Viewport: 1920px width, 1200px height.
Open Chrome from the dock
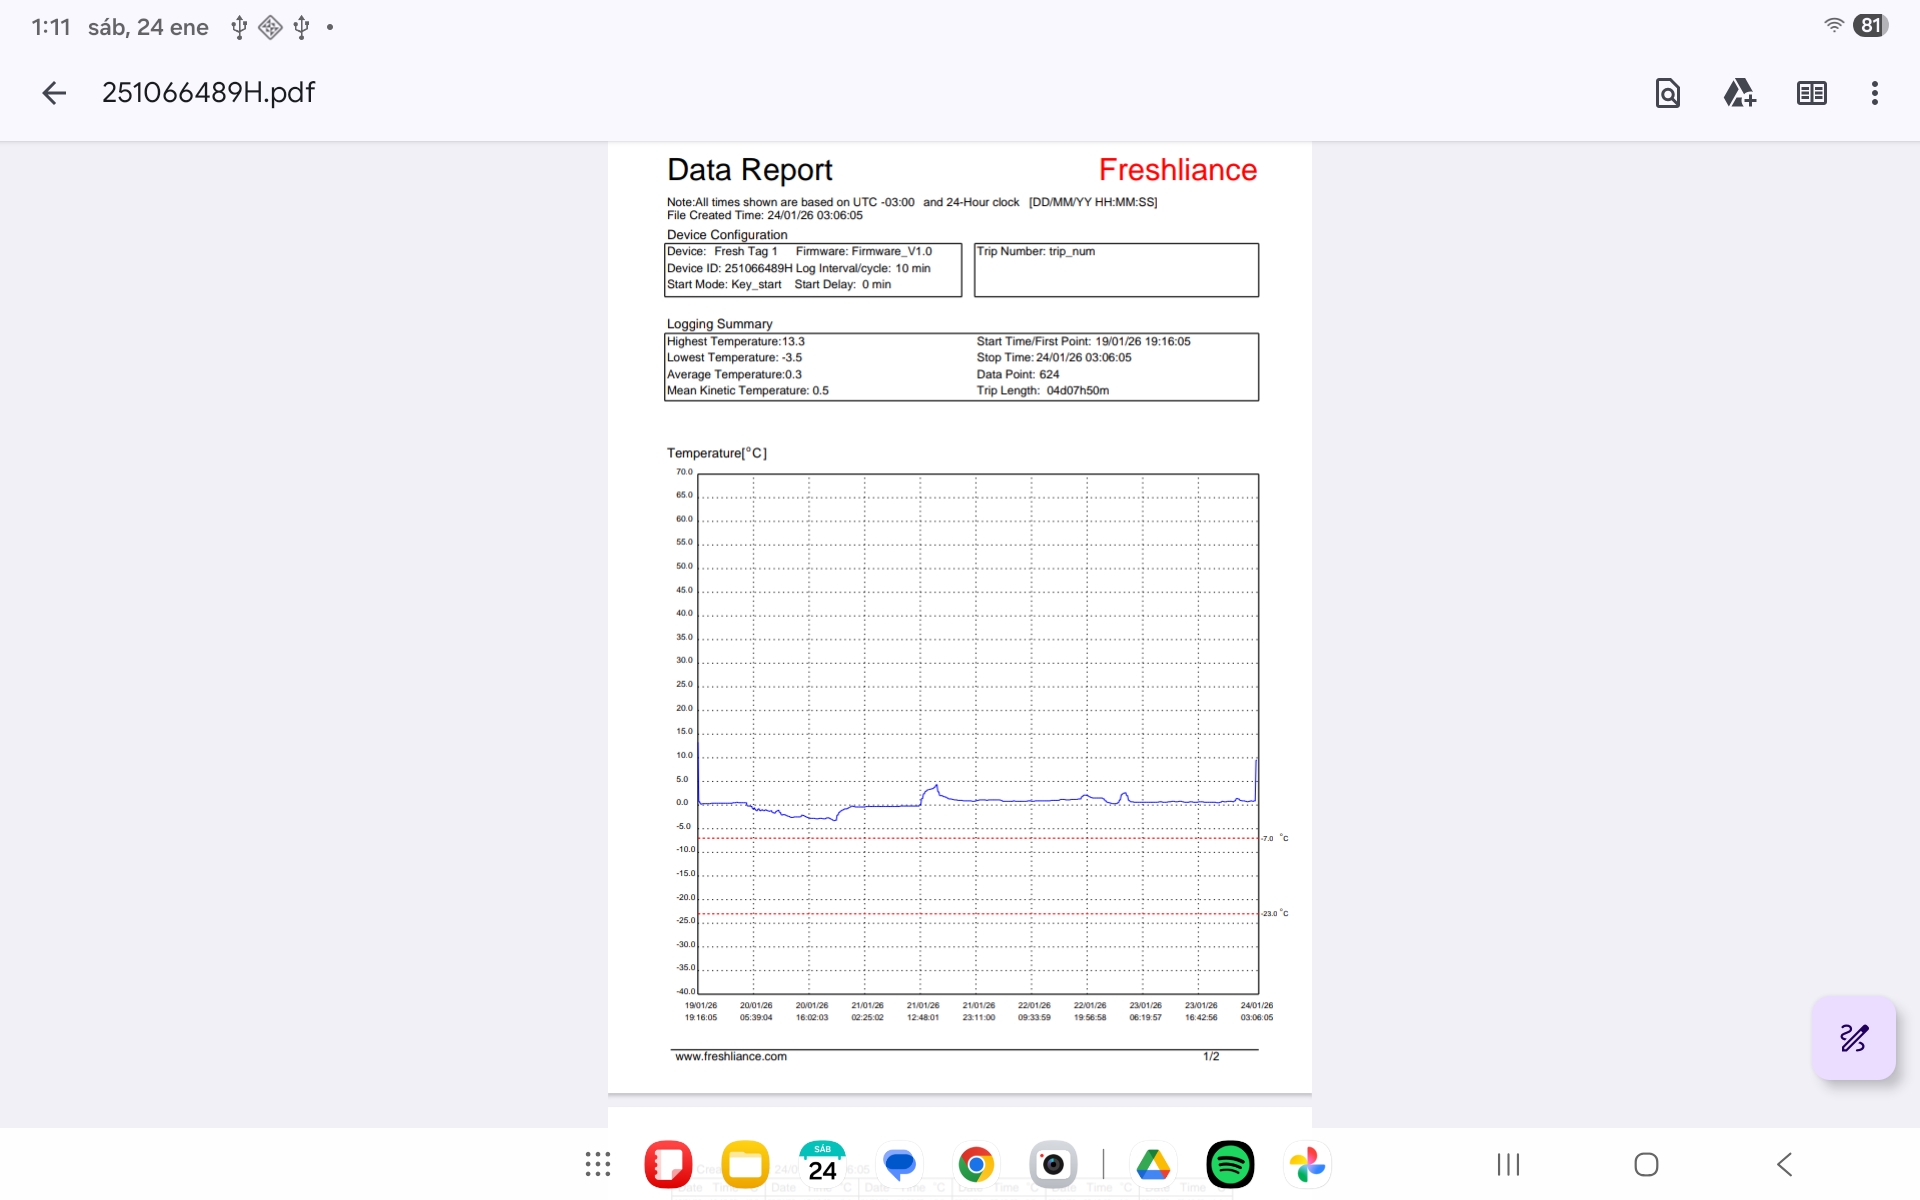pyautogui.click(x=976, y=1164)
